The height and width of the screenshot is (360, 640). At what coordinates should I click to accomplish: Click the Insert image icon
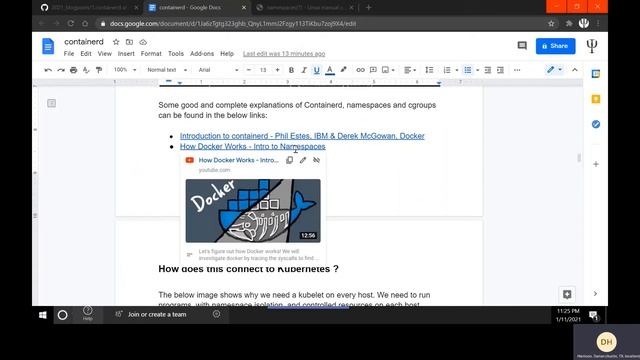(x=385, y=70)
